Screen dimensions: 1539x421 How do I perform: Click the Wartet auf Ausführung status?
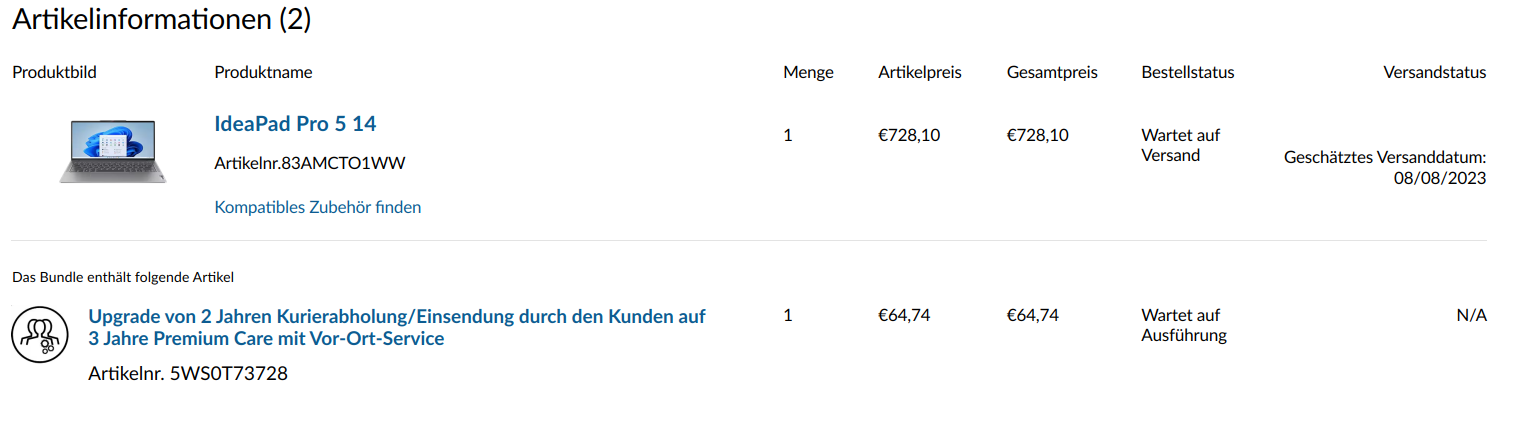(x=1183, y=325)
